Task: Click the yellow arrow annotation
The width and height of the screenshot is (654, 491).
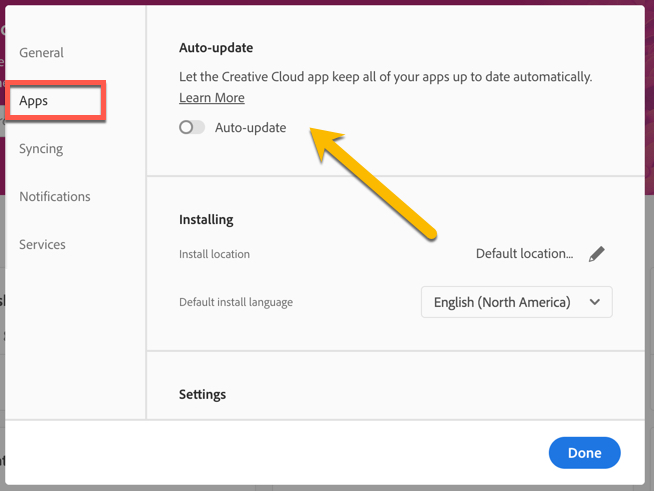Action: (375, 183)
